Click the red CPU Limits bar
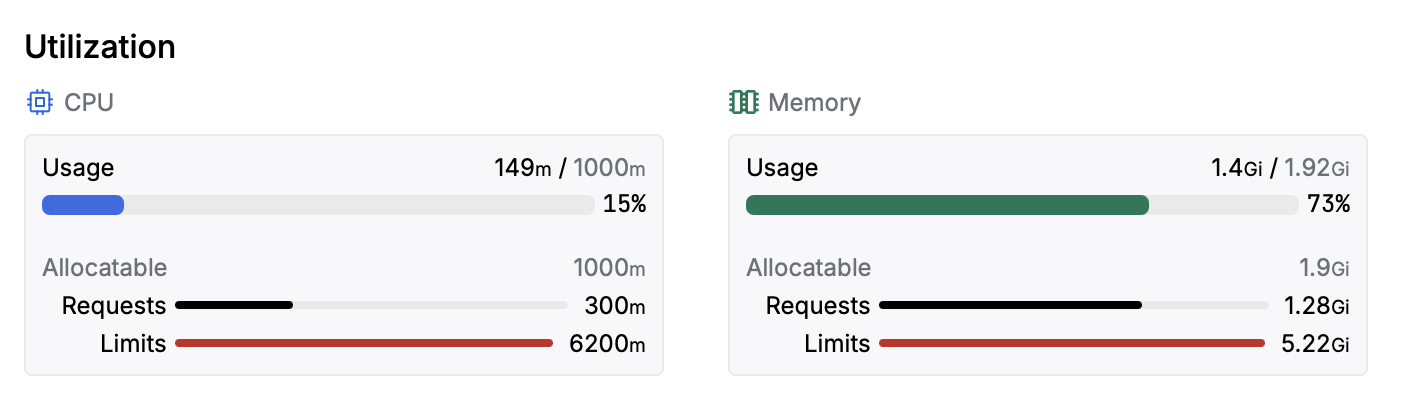 pyautogui.click(x=364, y=343)
